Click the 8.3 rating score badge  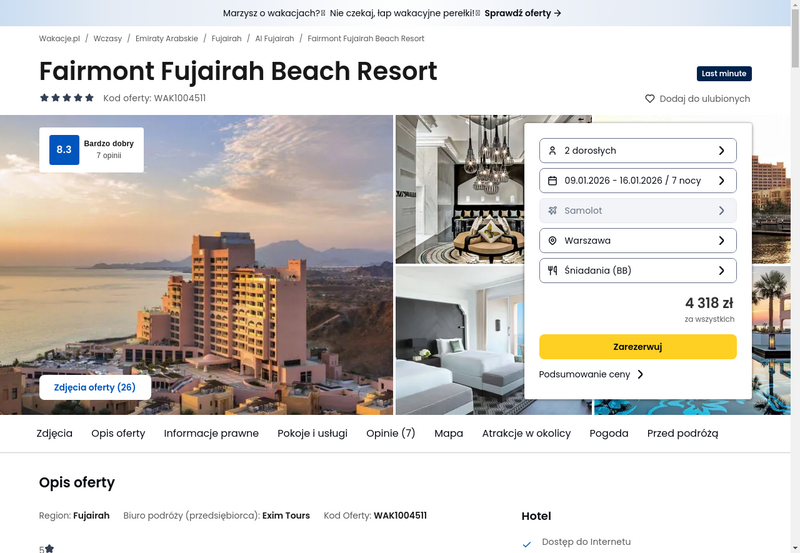[x=64, y=149]
